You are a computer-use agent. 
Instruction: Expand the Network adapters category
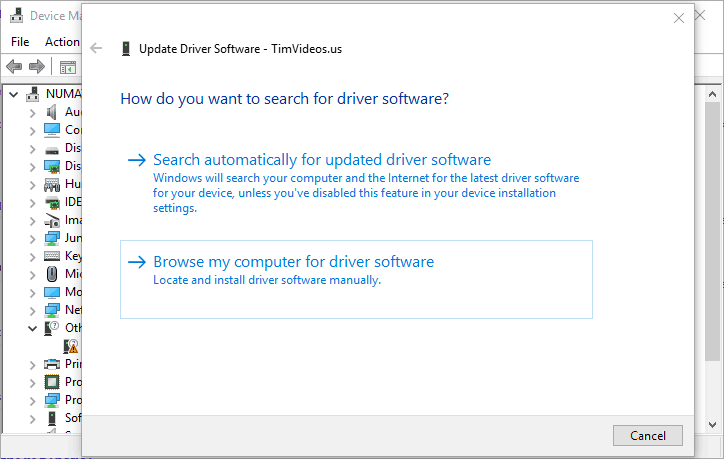[32, 311]
